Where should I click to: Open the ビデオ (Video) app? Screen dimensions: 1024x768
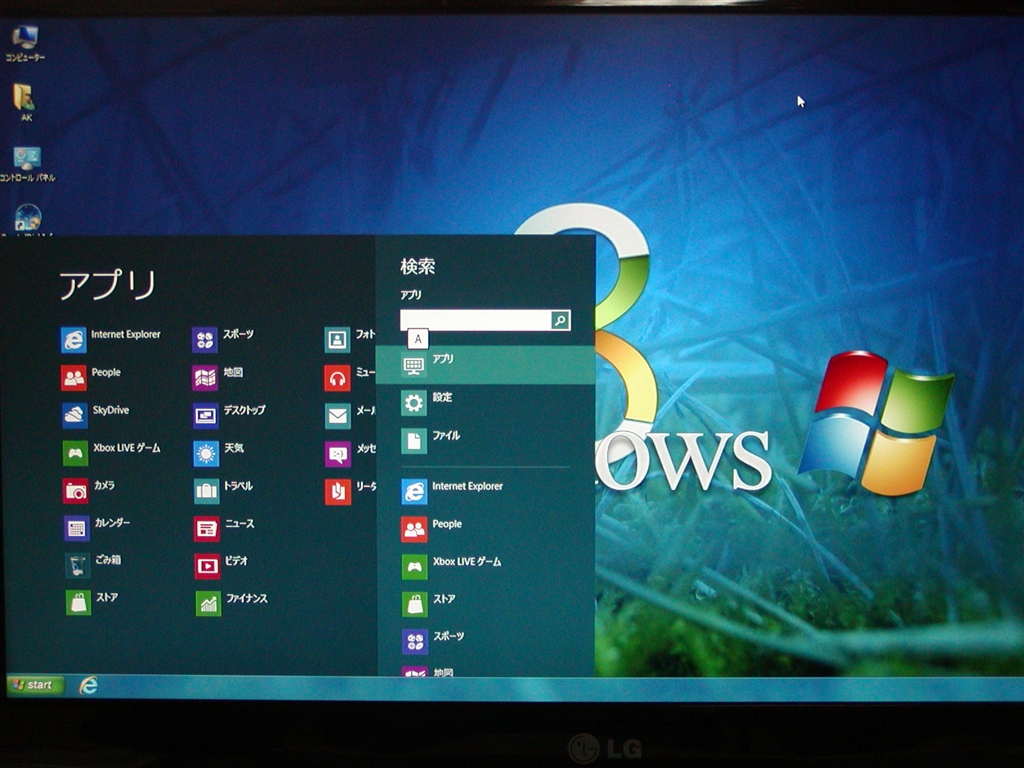tap(221, 566)
